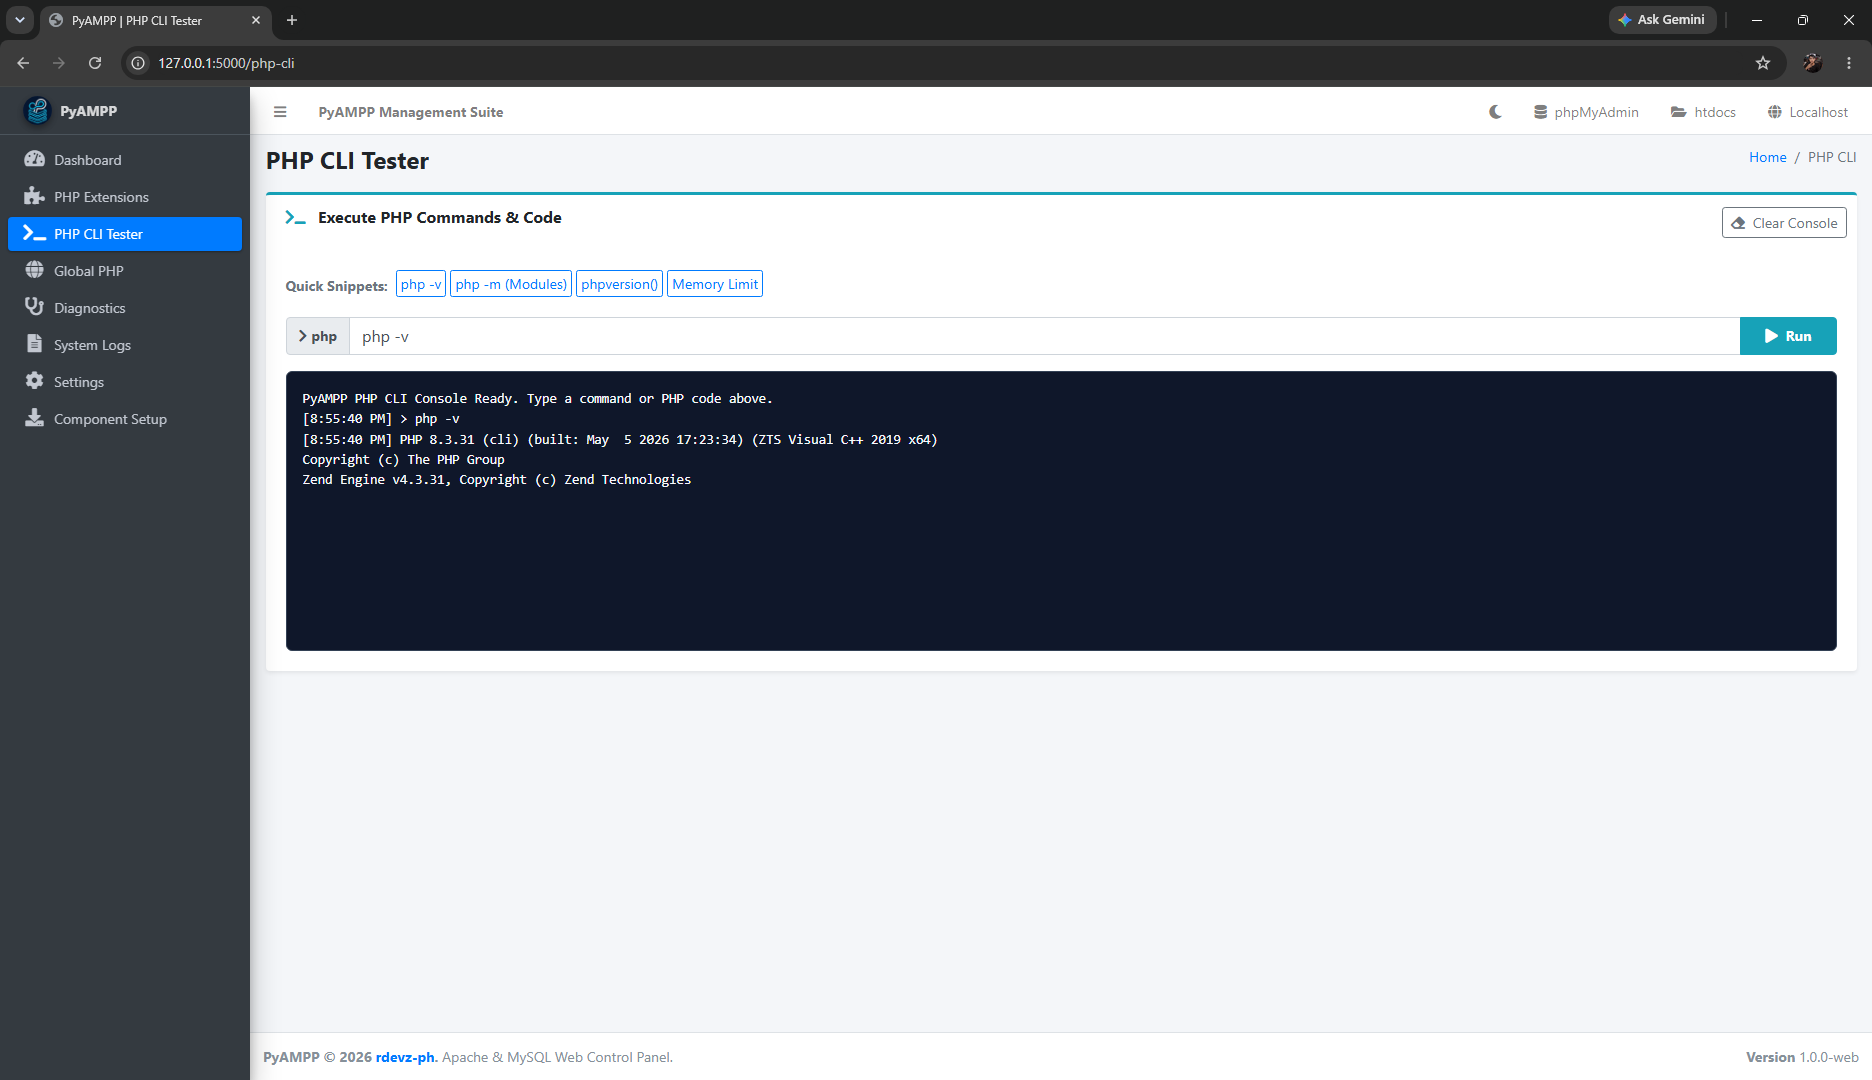
Task: Click Ask Gemini button
Action: (1661, 20)
